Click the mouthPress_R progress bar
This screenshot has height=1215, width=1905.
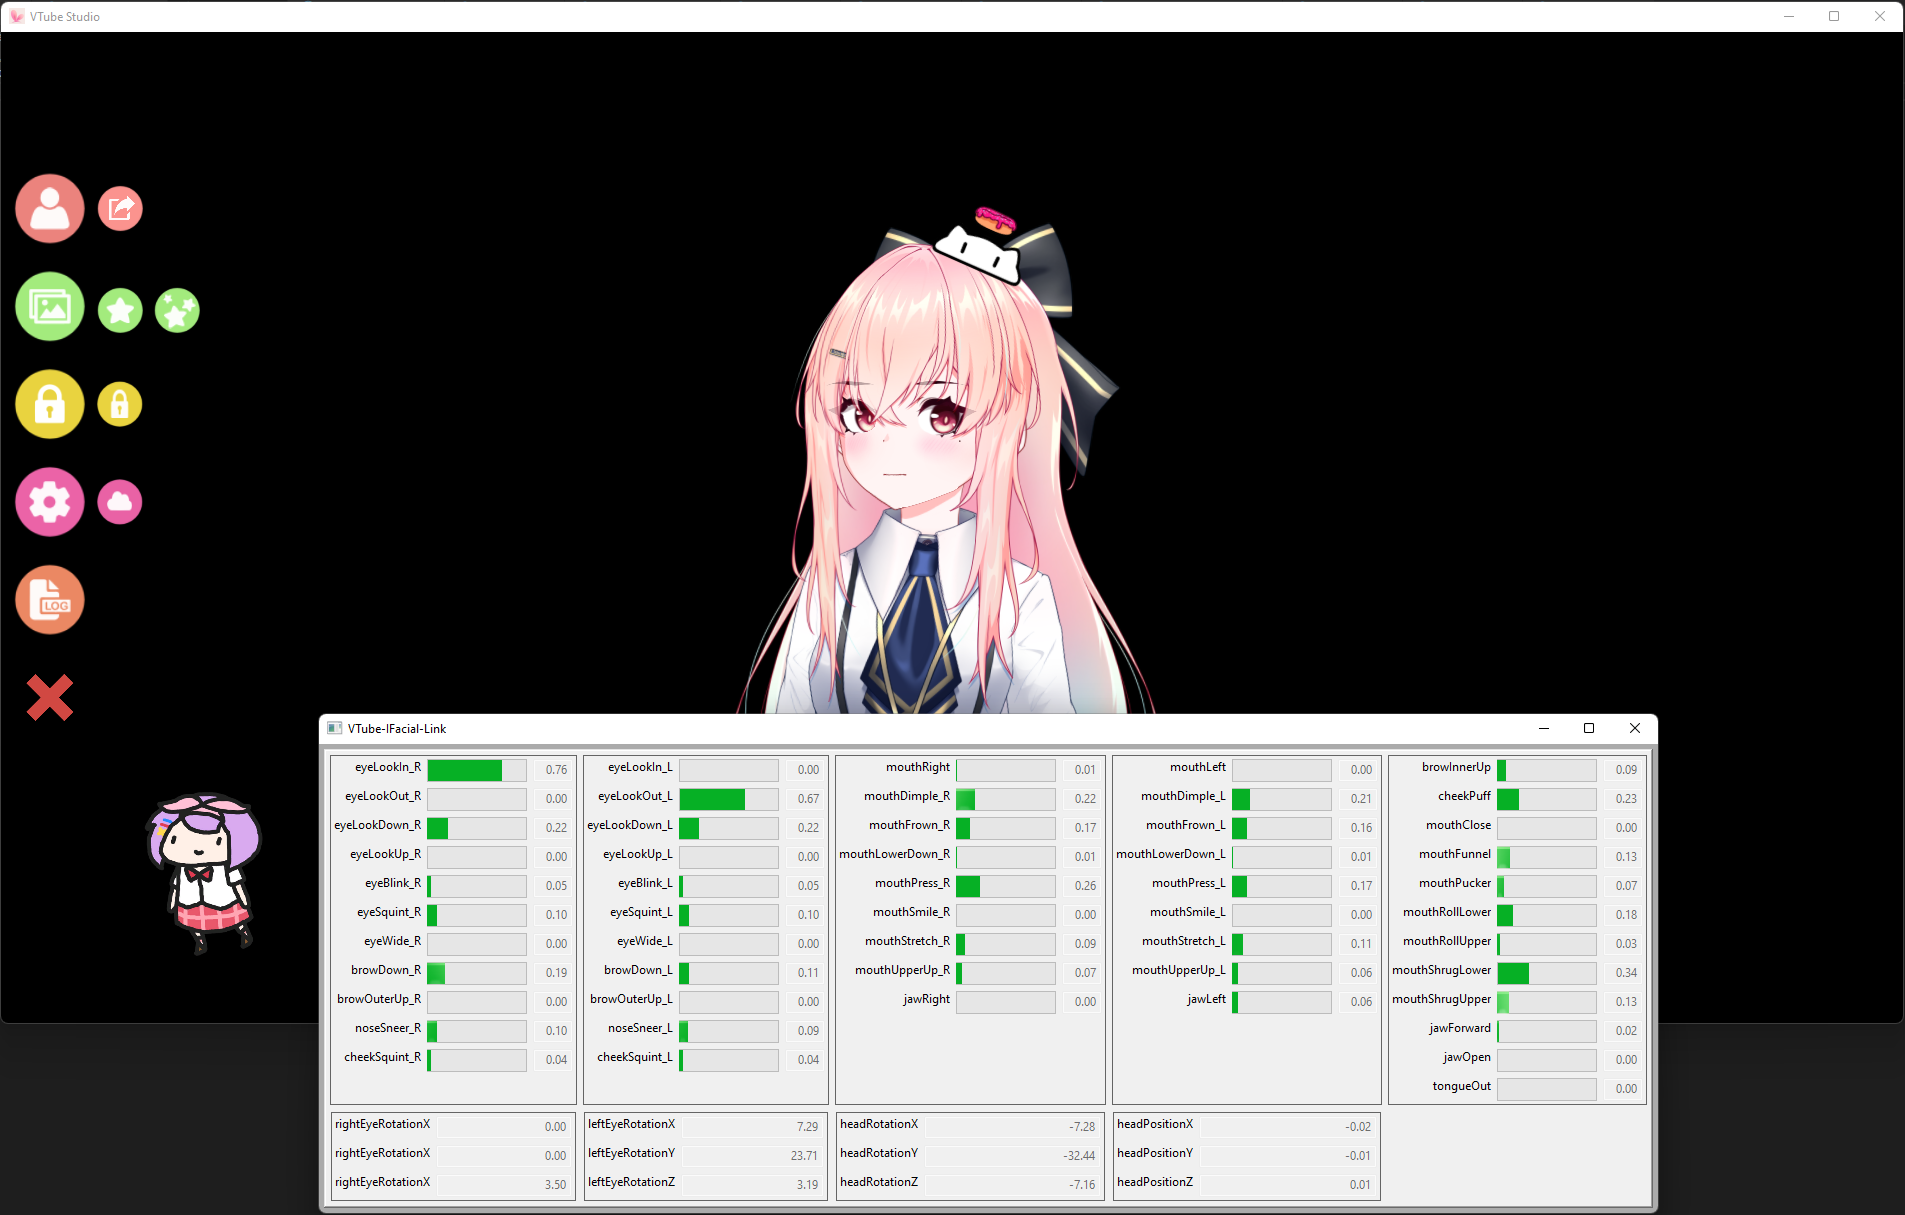1006,886
